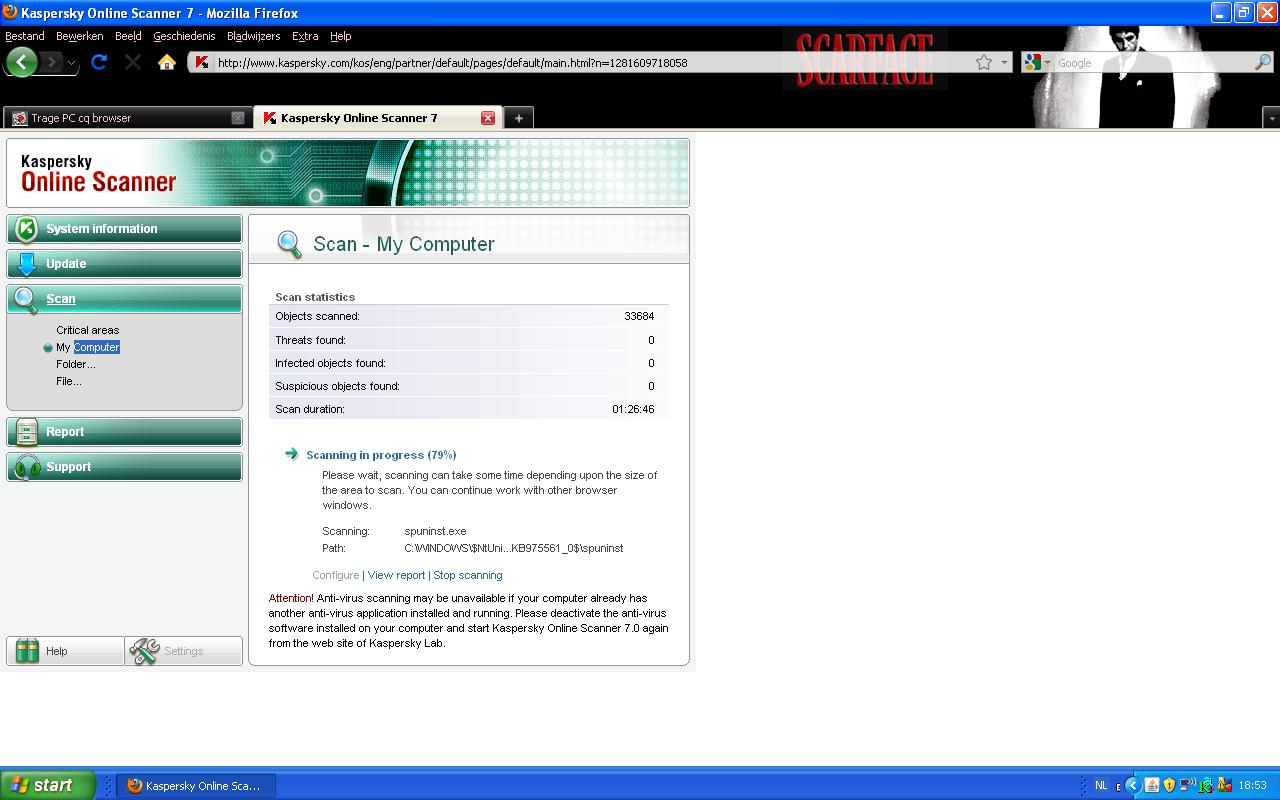Open the Help menu in the menu bar
Screen dimensions: 1280x800
click(x=341, y=36)
